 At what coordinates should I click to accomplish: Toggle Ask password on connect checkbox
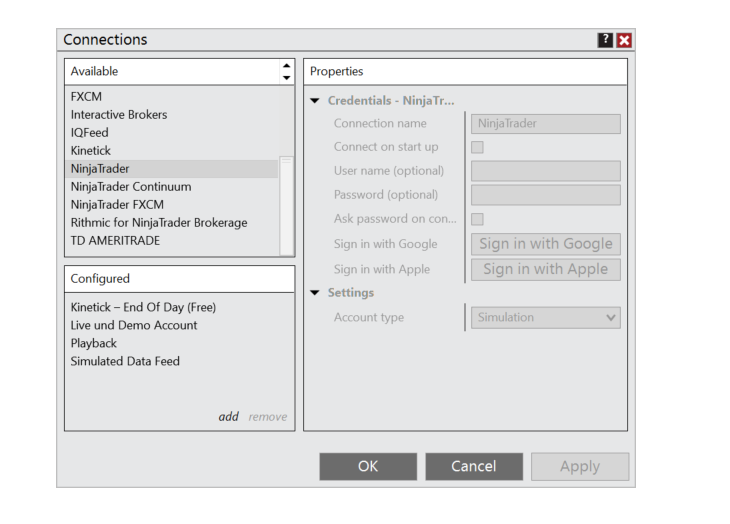(x=477, y=219)
